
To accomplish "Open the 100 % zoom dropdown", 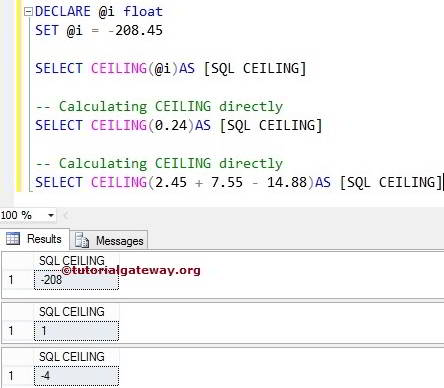I will coord(51,215).
